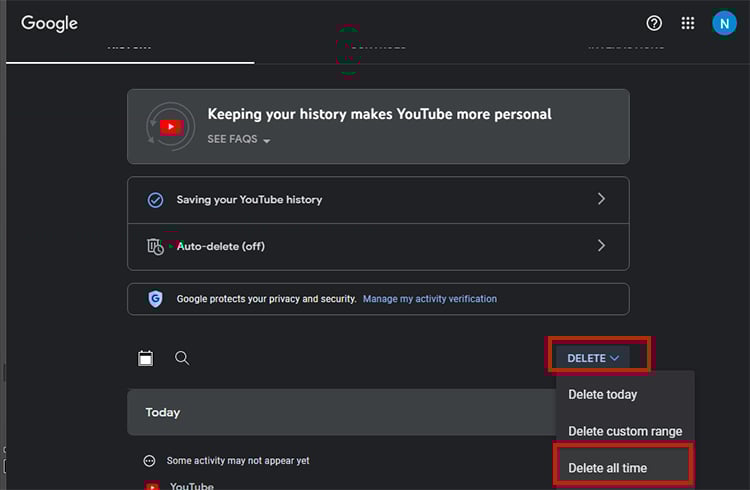Click the YouTube history banner icon
Image resolution: width=750 pixels, height=490 pixels.
click(x=170, y=126)
